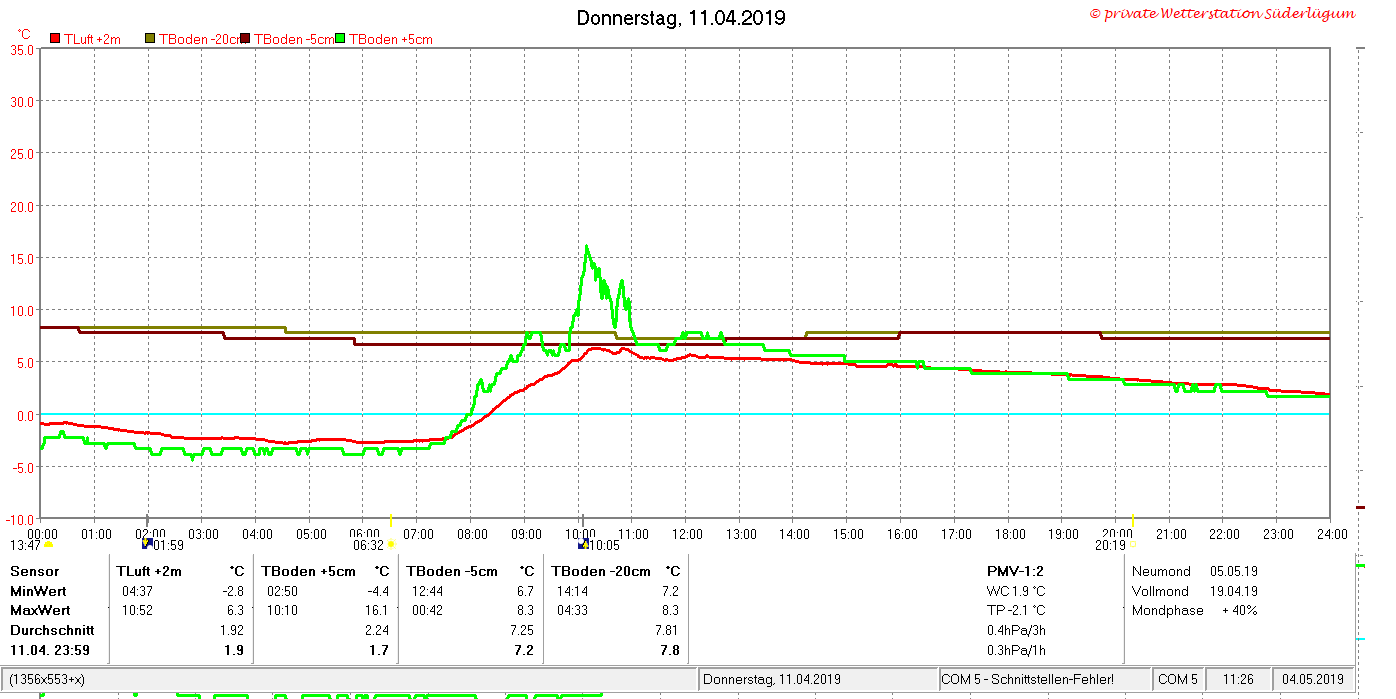
Task: Click the COM 5 Schnittstellen-Fehler status panel
Action: coord(1044,679)
